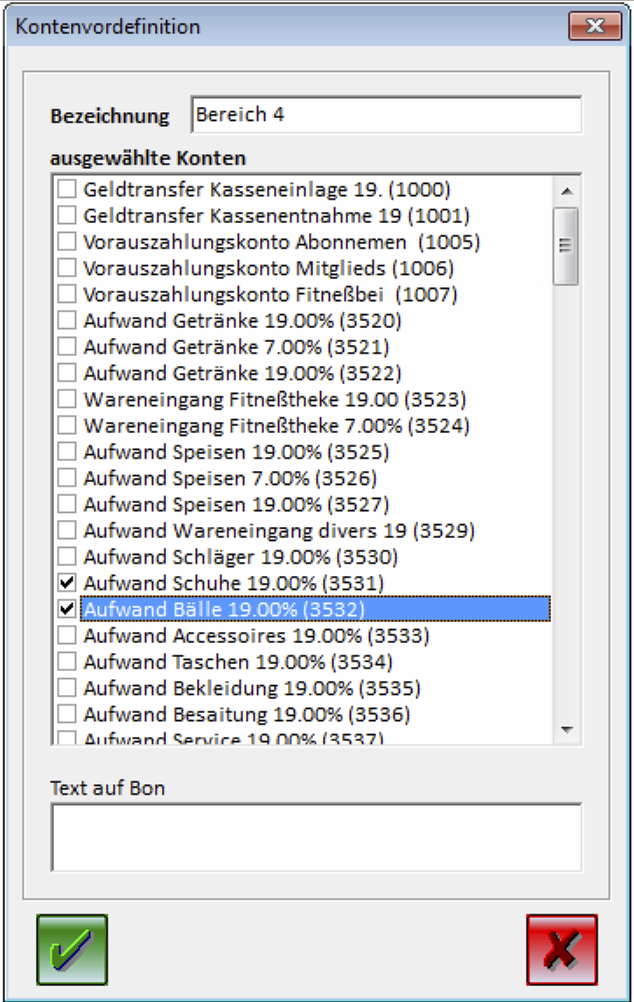Tick Aufwand Getränke 7.00% (3521)
The height and width of the screenshot is (1002, 634).
pos(67,347)
